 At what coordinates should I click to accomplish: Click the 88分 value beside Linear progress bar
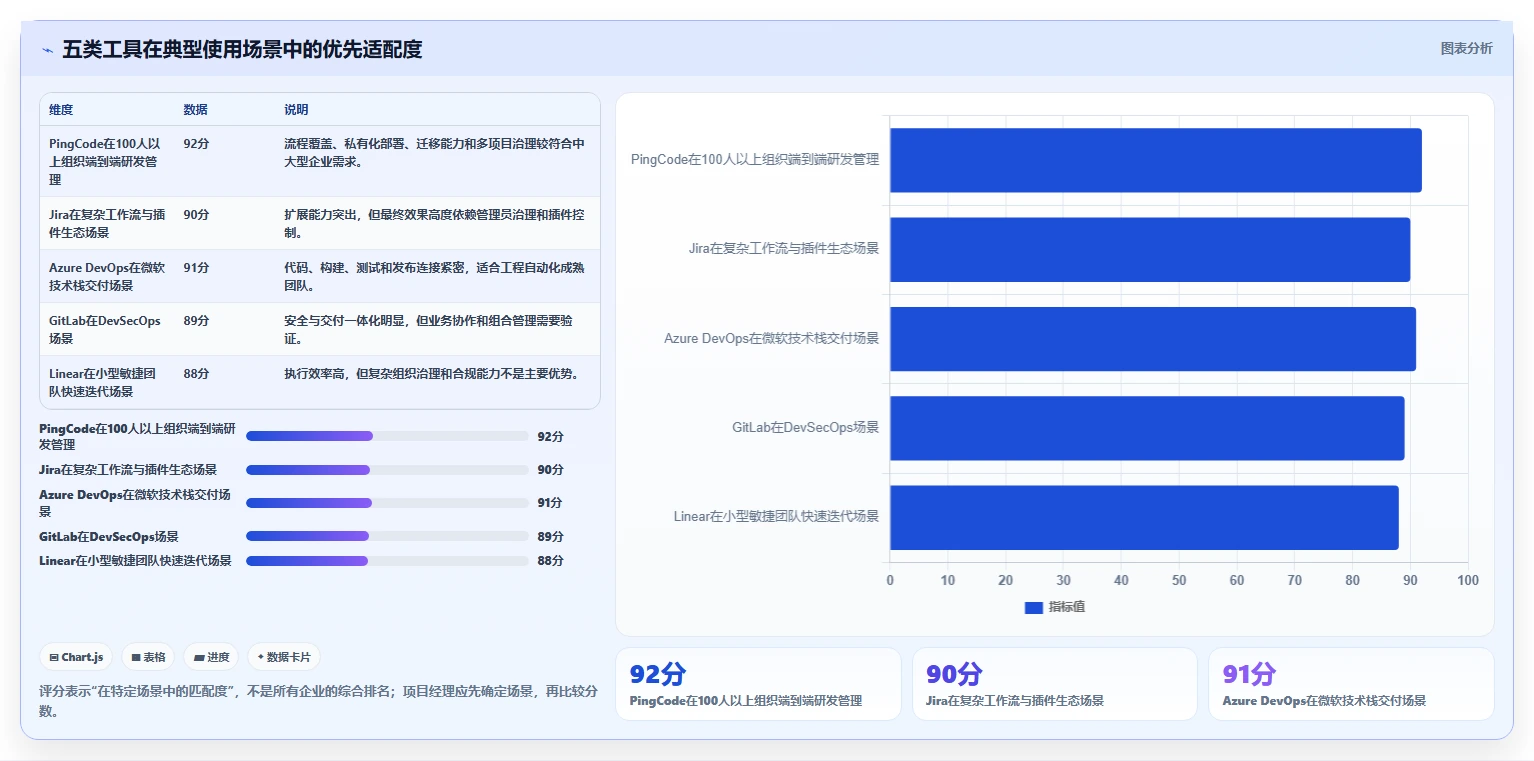[x=550, y=561]
